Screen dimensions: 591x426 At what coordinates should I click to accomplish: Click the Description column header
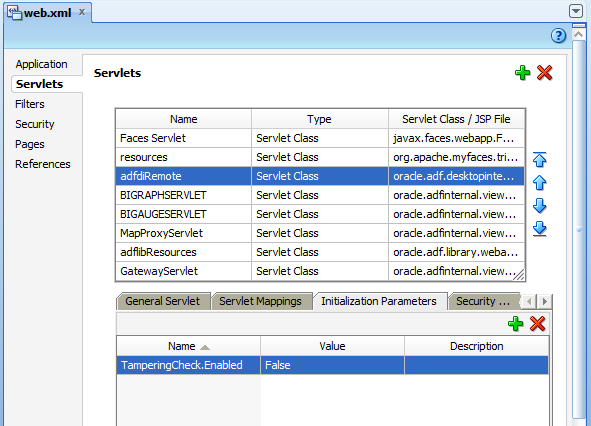tap(476, 346)
